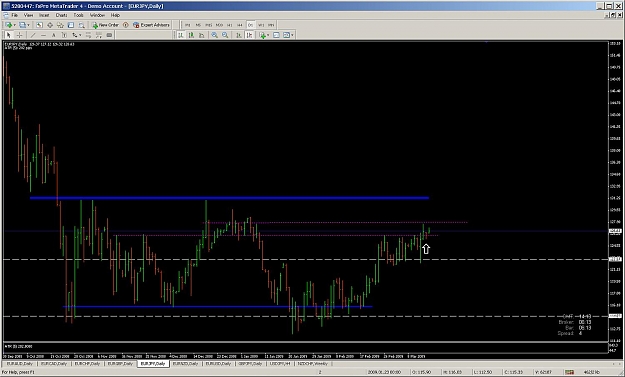The image size is (625, 377).
Task: Select the Horizontal Line drawing tool
Action: (x=43, y=35)
